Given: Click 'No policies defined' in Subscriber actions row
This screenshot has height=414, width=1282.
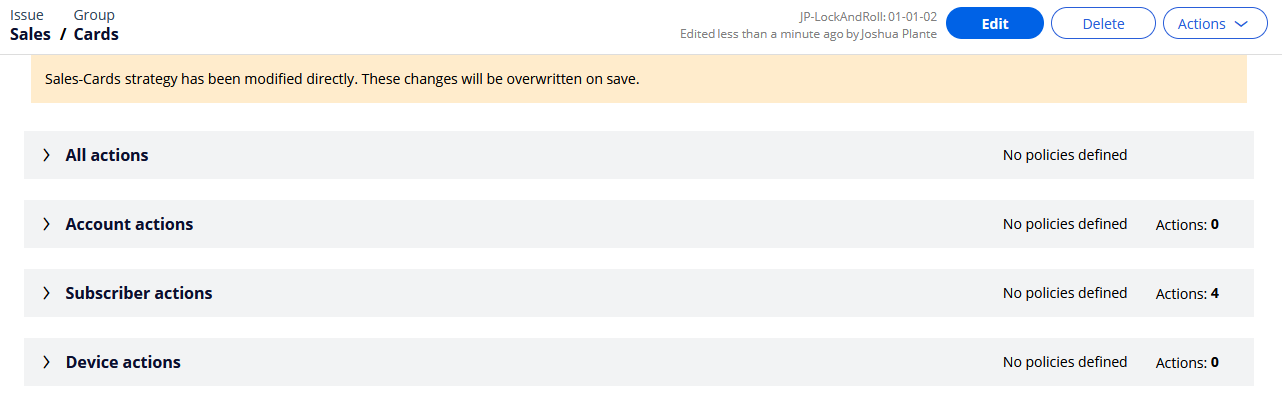Looking at the screenshot, I should pos(1064,293).
